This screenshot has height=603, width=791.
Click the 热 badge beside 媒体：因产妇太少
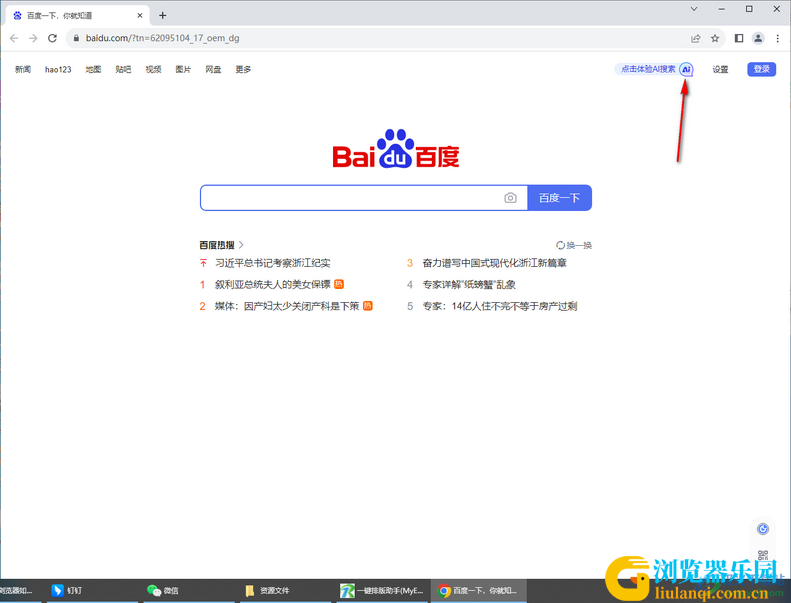point(368,306)
